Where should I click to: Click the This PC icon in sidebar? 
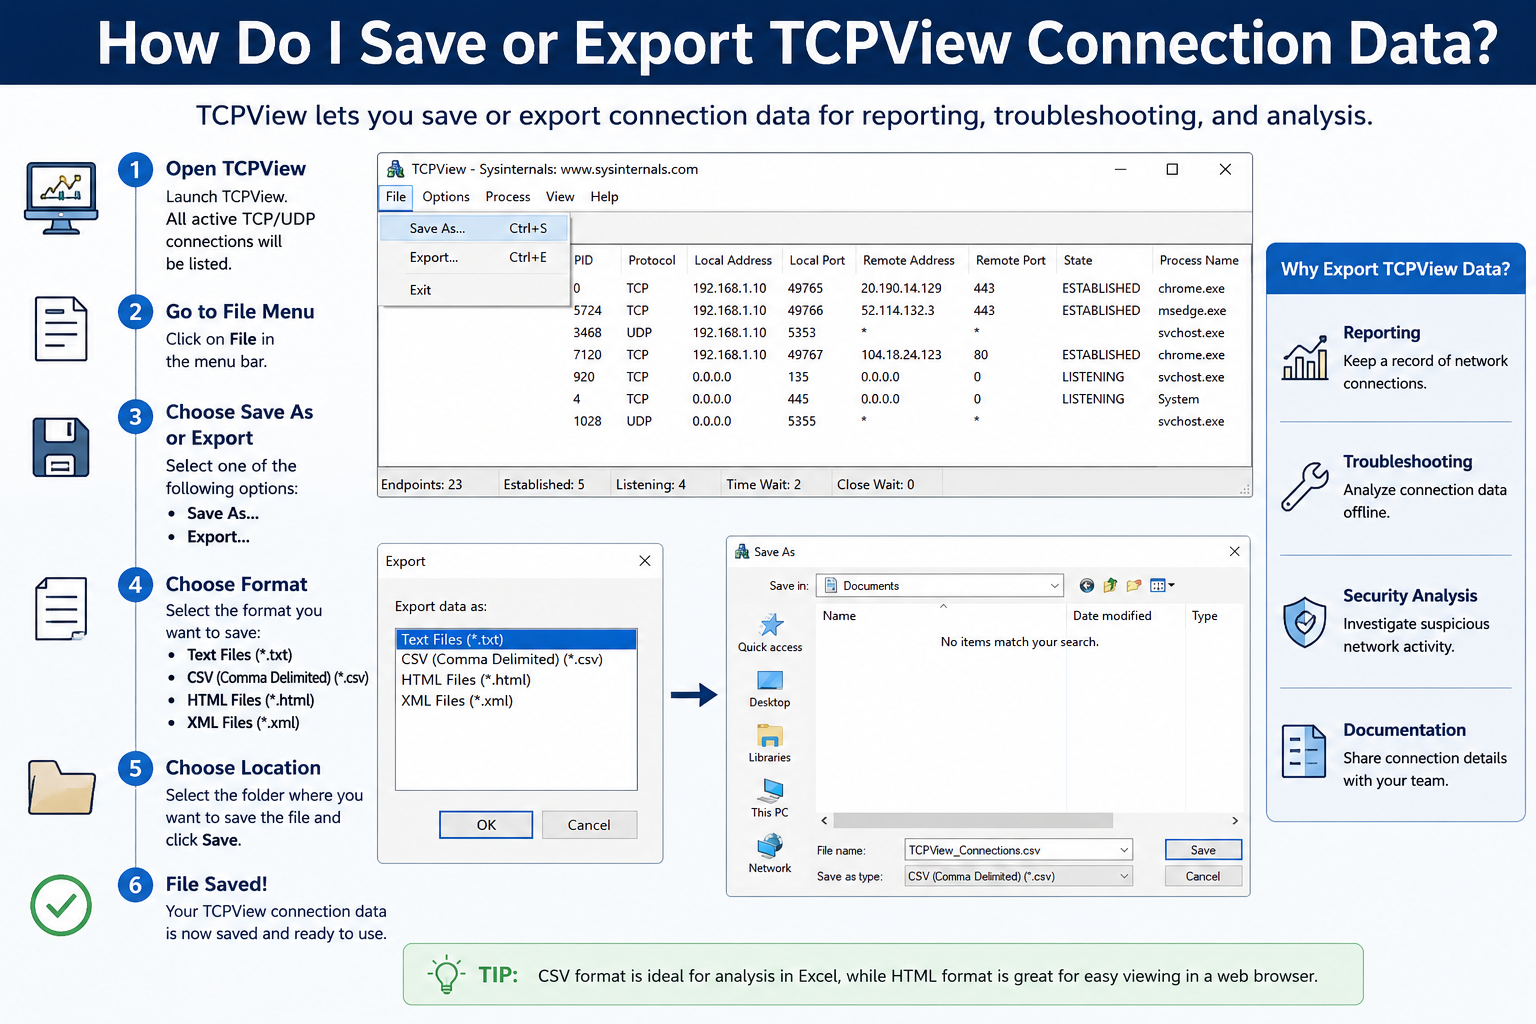pos(770,791)
